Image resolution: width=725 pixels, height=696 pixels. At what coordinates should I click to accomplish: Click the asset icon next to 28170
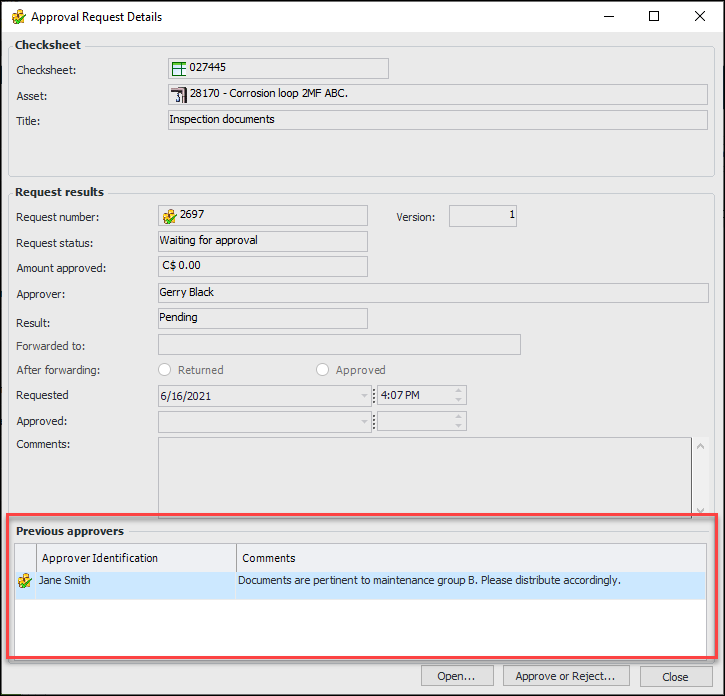tap(179, 95)
